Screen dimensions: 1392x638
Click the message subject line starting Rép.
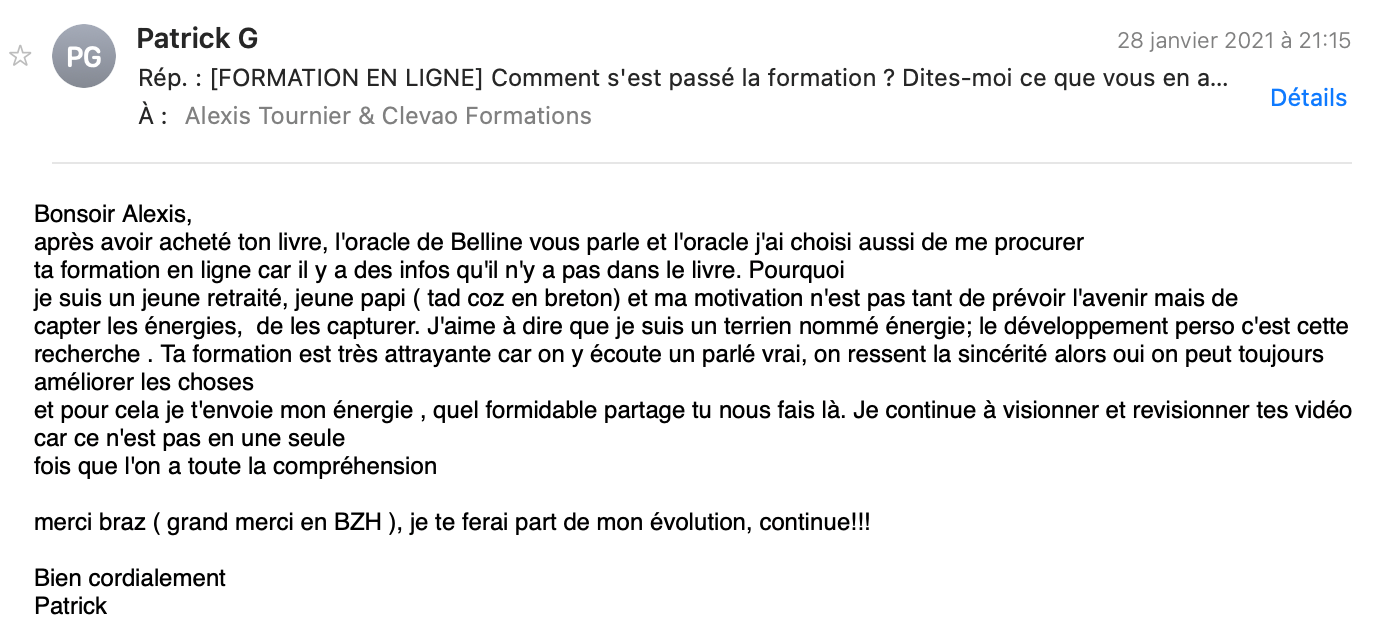point(683,78)
